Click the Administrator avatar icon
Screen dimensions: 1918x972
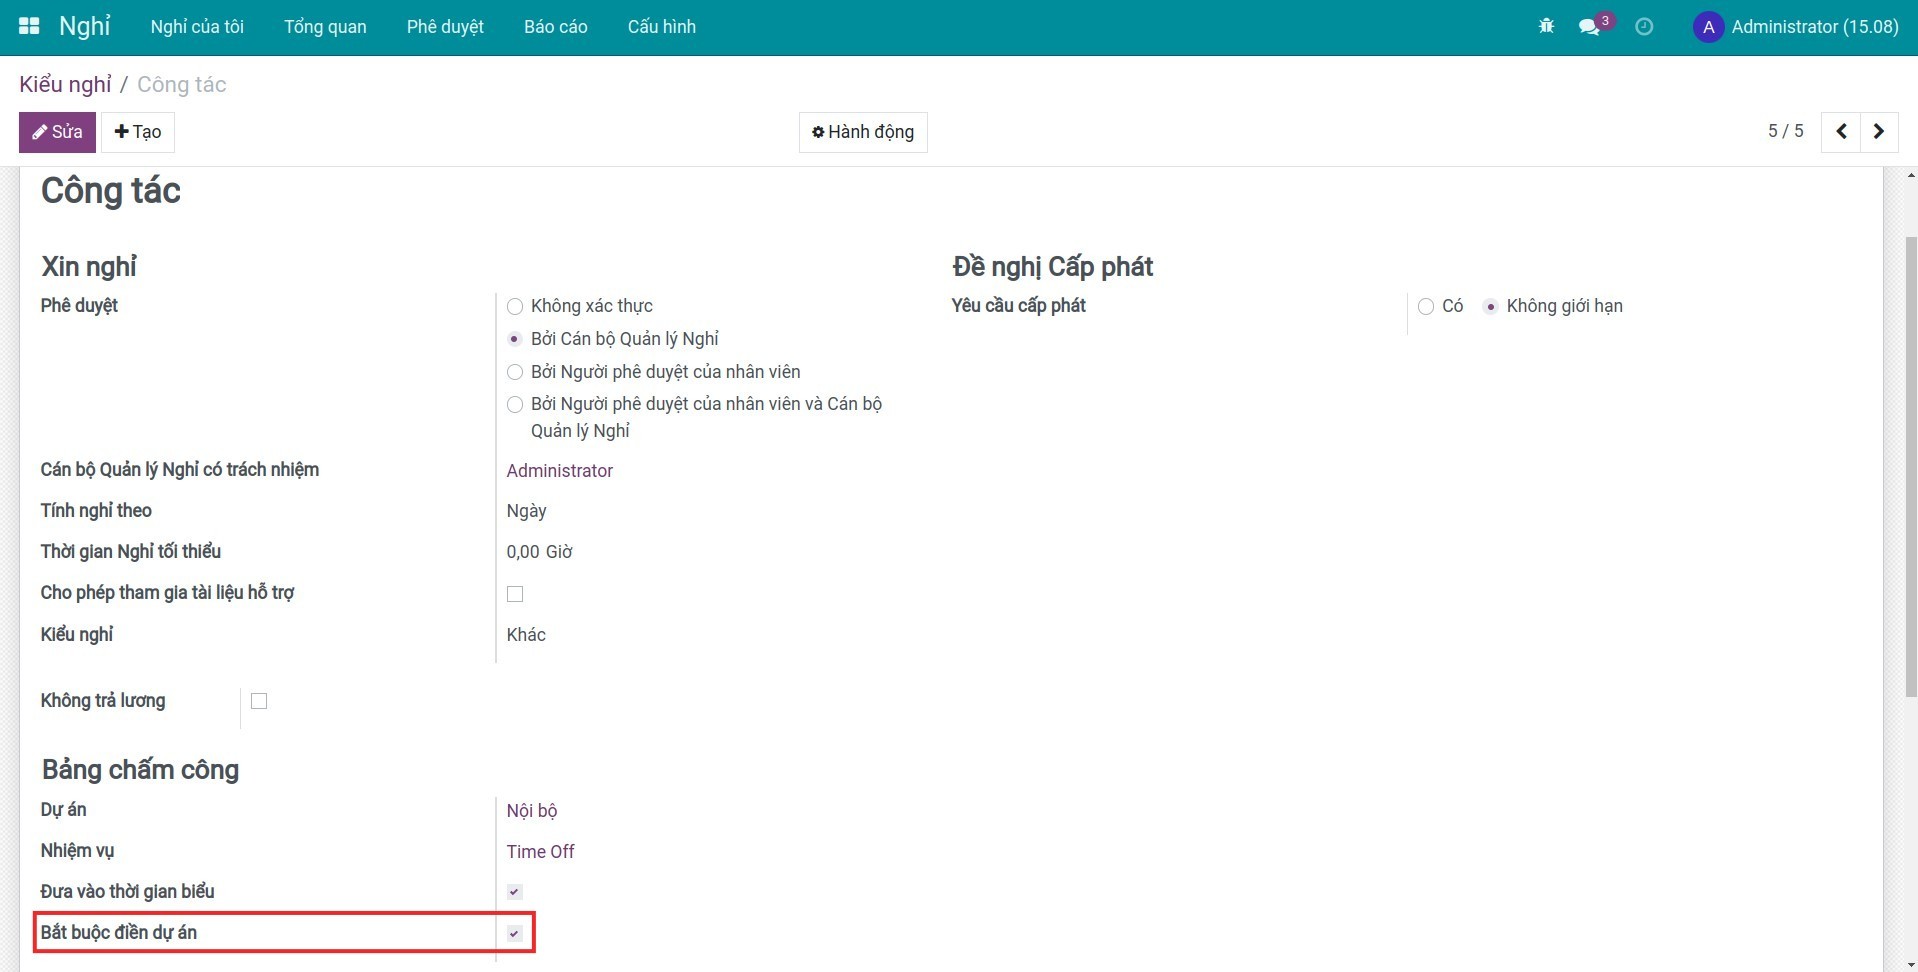click(1708, 27)
